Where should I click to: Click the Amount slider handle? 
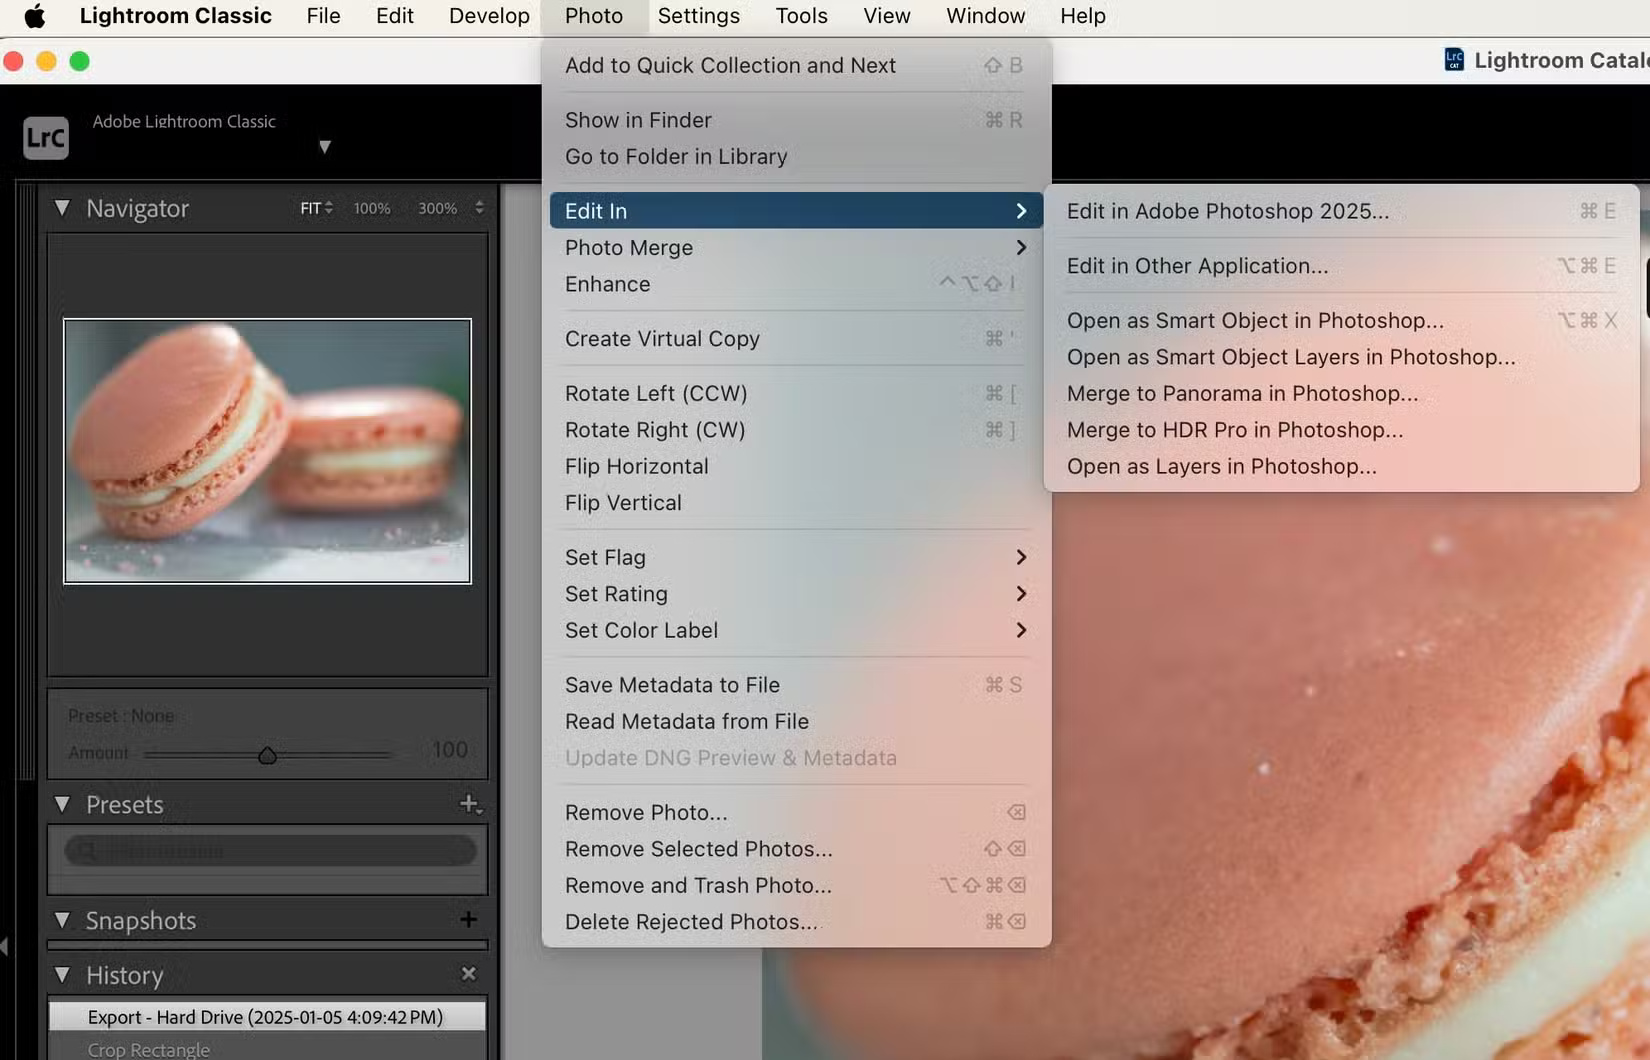tap(267, 755)
